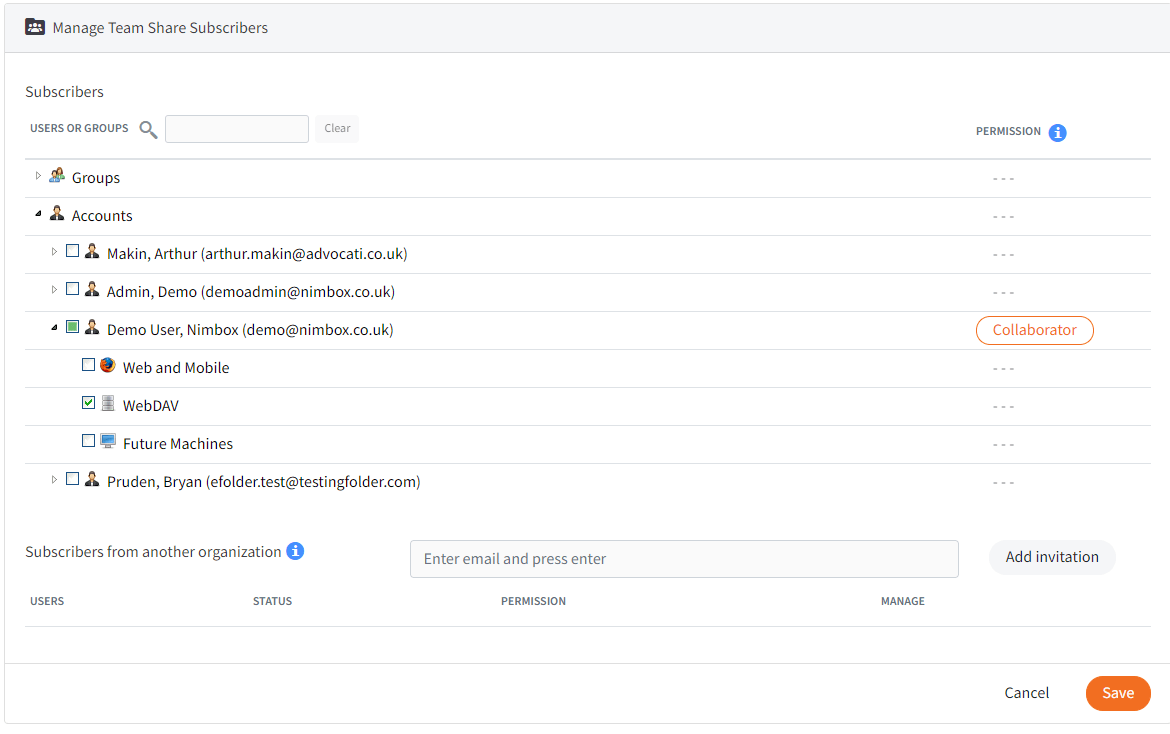Click the Permission info icon
This screenshot has height=734, width=1170.
[x=1057, y=132]
